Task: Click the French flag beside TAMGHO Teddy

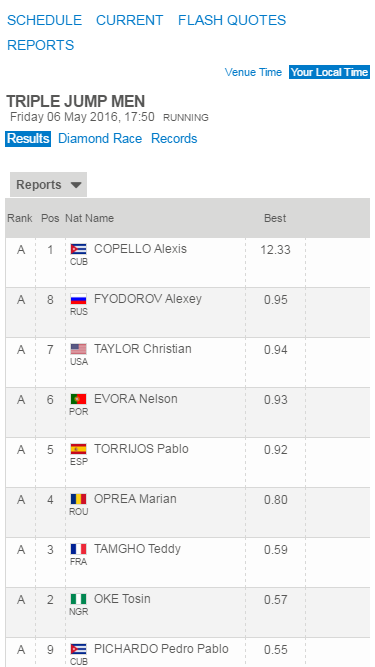Action: pyautogui.click(x=79, y=549)
